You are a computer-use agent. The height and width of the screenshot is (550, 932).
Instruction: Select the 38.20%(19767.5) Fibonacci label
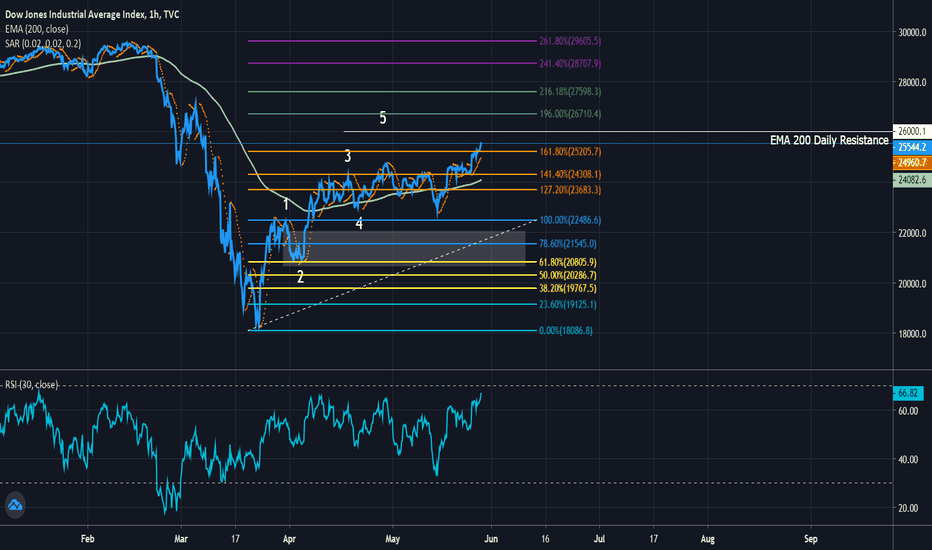click(568, 288)
